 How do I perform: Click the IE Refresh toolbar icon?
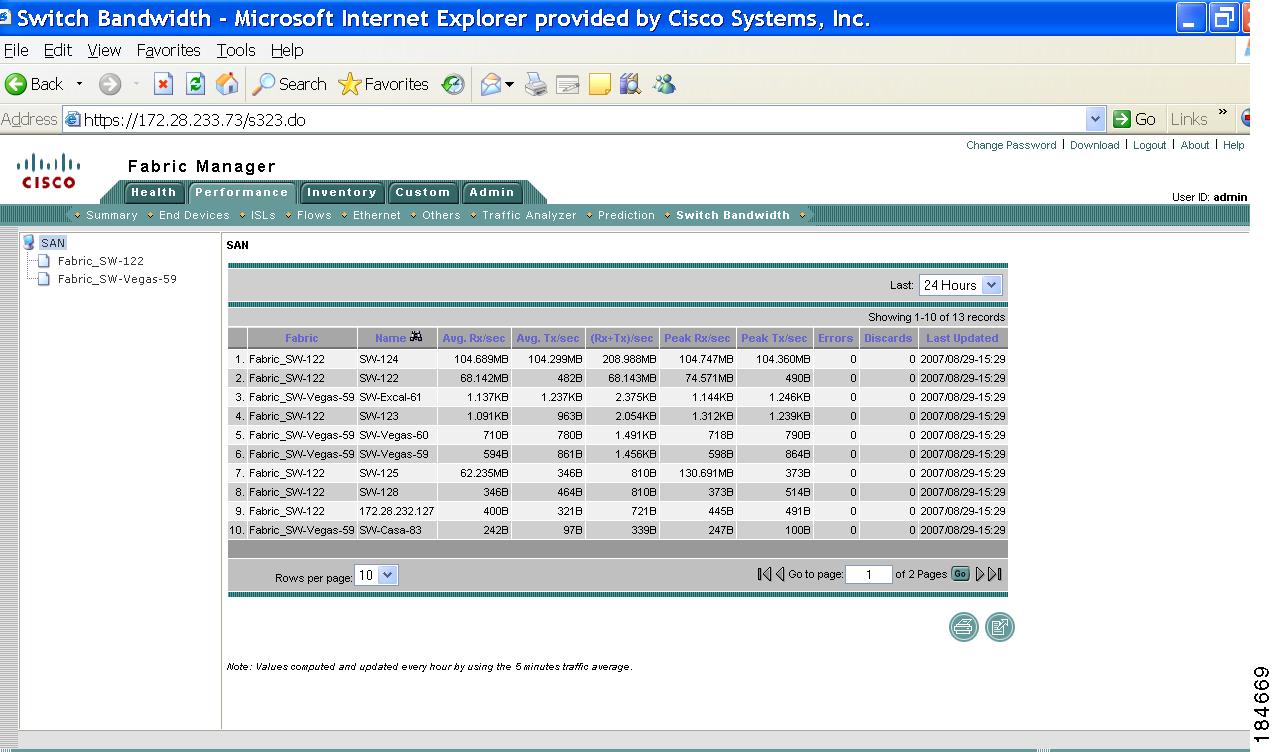(196, 85)
